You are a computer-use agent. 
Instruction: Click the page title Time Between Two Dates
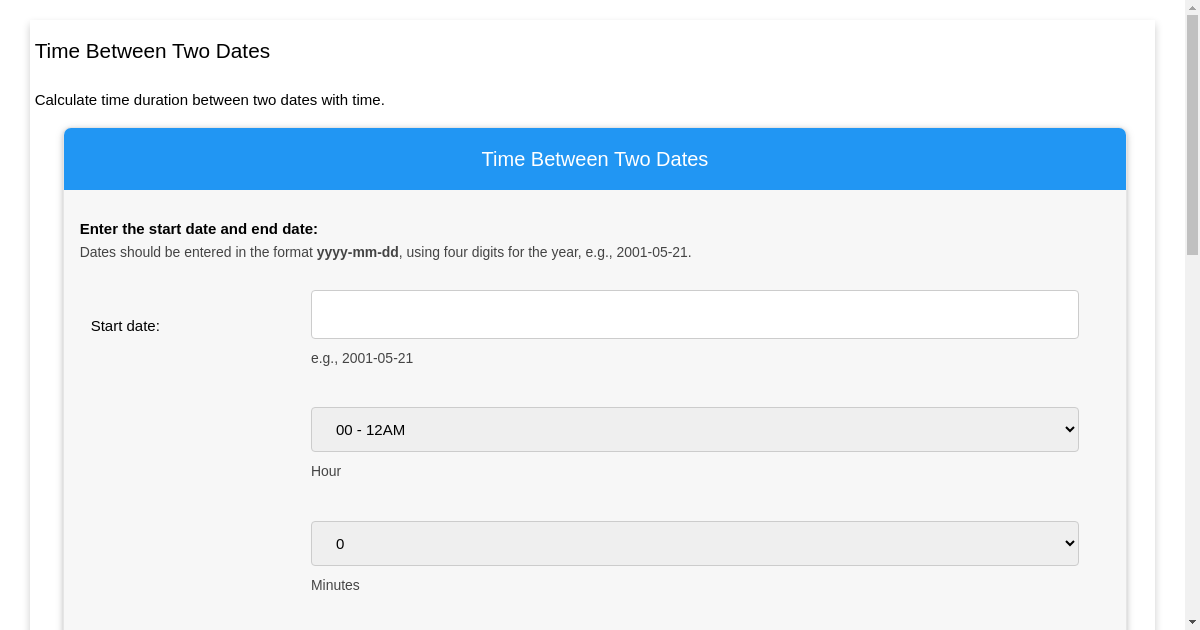point(152,51)
